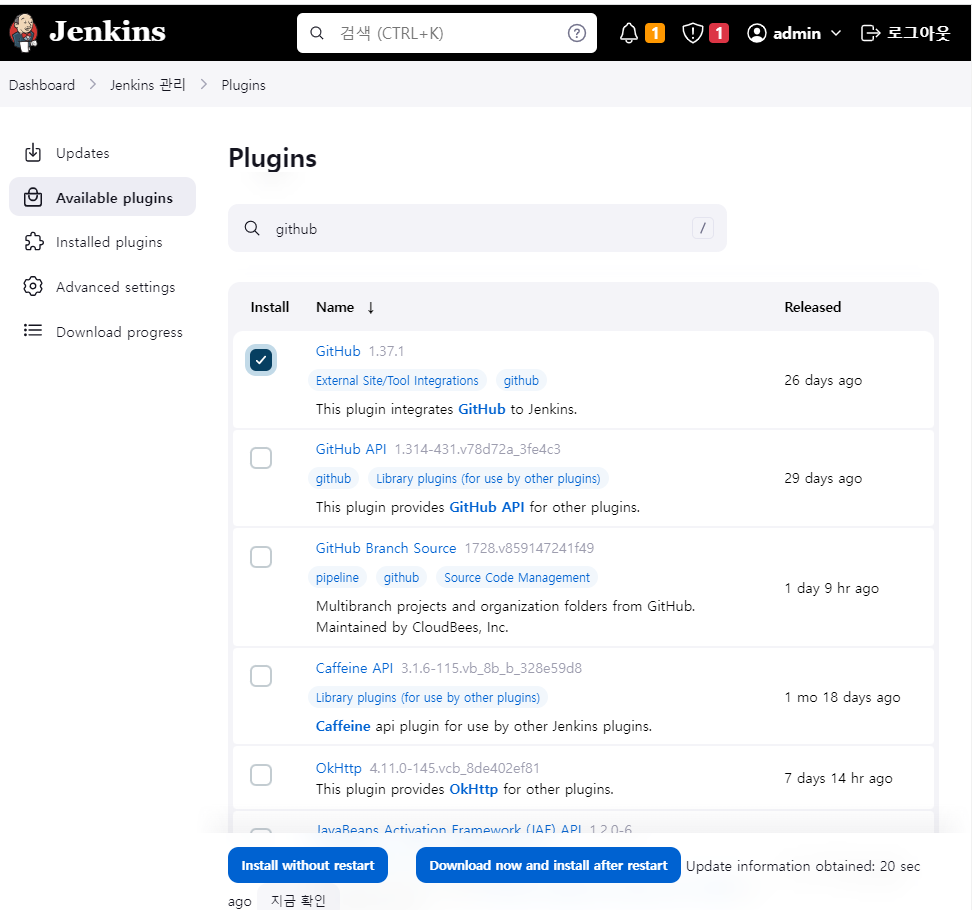Click the slash shortcut key hint
The height and width of the screenshot is (910, 972).
coord(702,228)
